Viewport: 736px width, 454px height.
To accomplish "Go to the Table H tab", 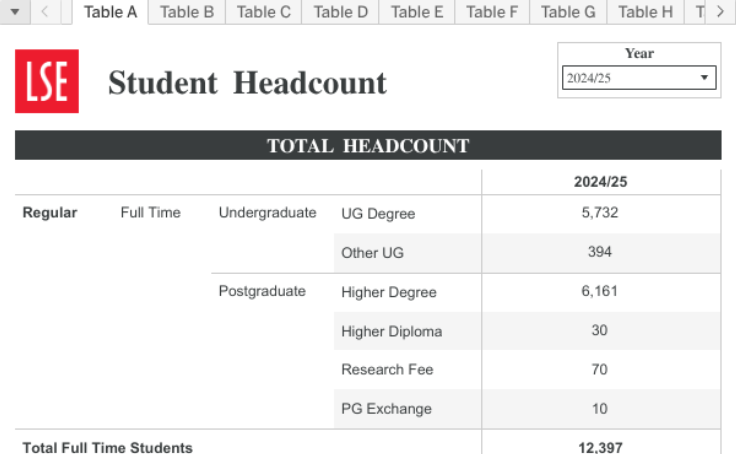I will tap(645, 12).
